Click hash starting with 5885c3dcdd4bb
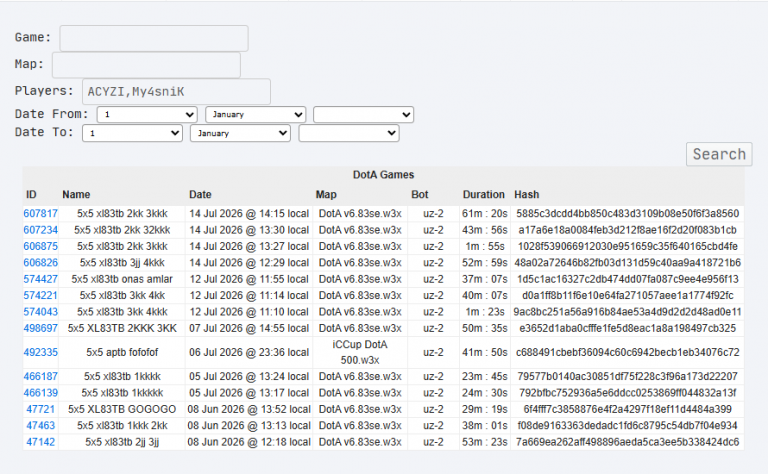This screenshot has width=768, height=474. coord(627,213)
